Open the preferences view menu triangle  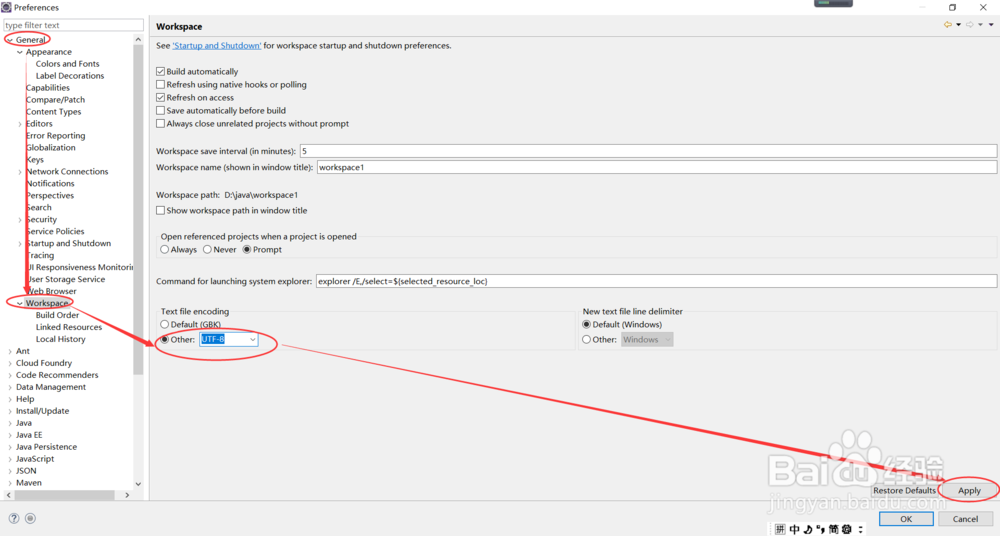991,25
